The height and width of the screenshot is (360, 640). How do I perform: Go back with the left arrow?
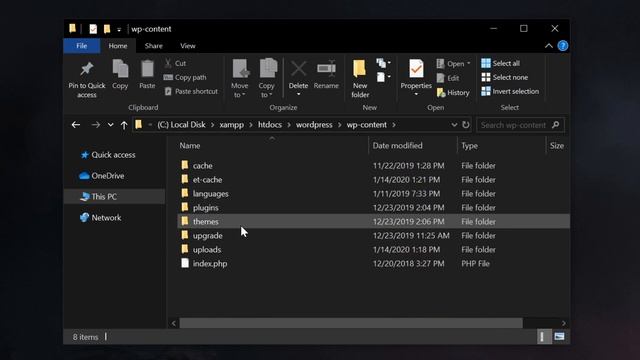76,125
